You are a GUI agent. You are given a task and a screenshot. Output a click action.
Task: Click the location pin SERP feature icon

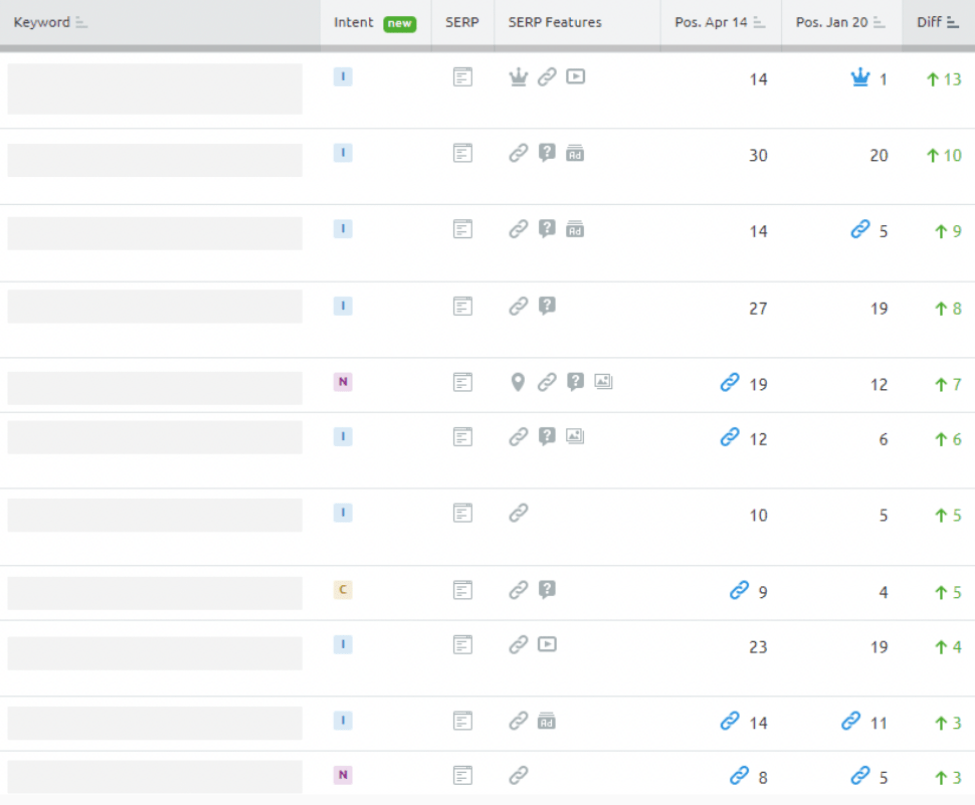(517, 382)
